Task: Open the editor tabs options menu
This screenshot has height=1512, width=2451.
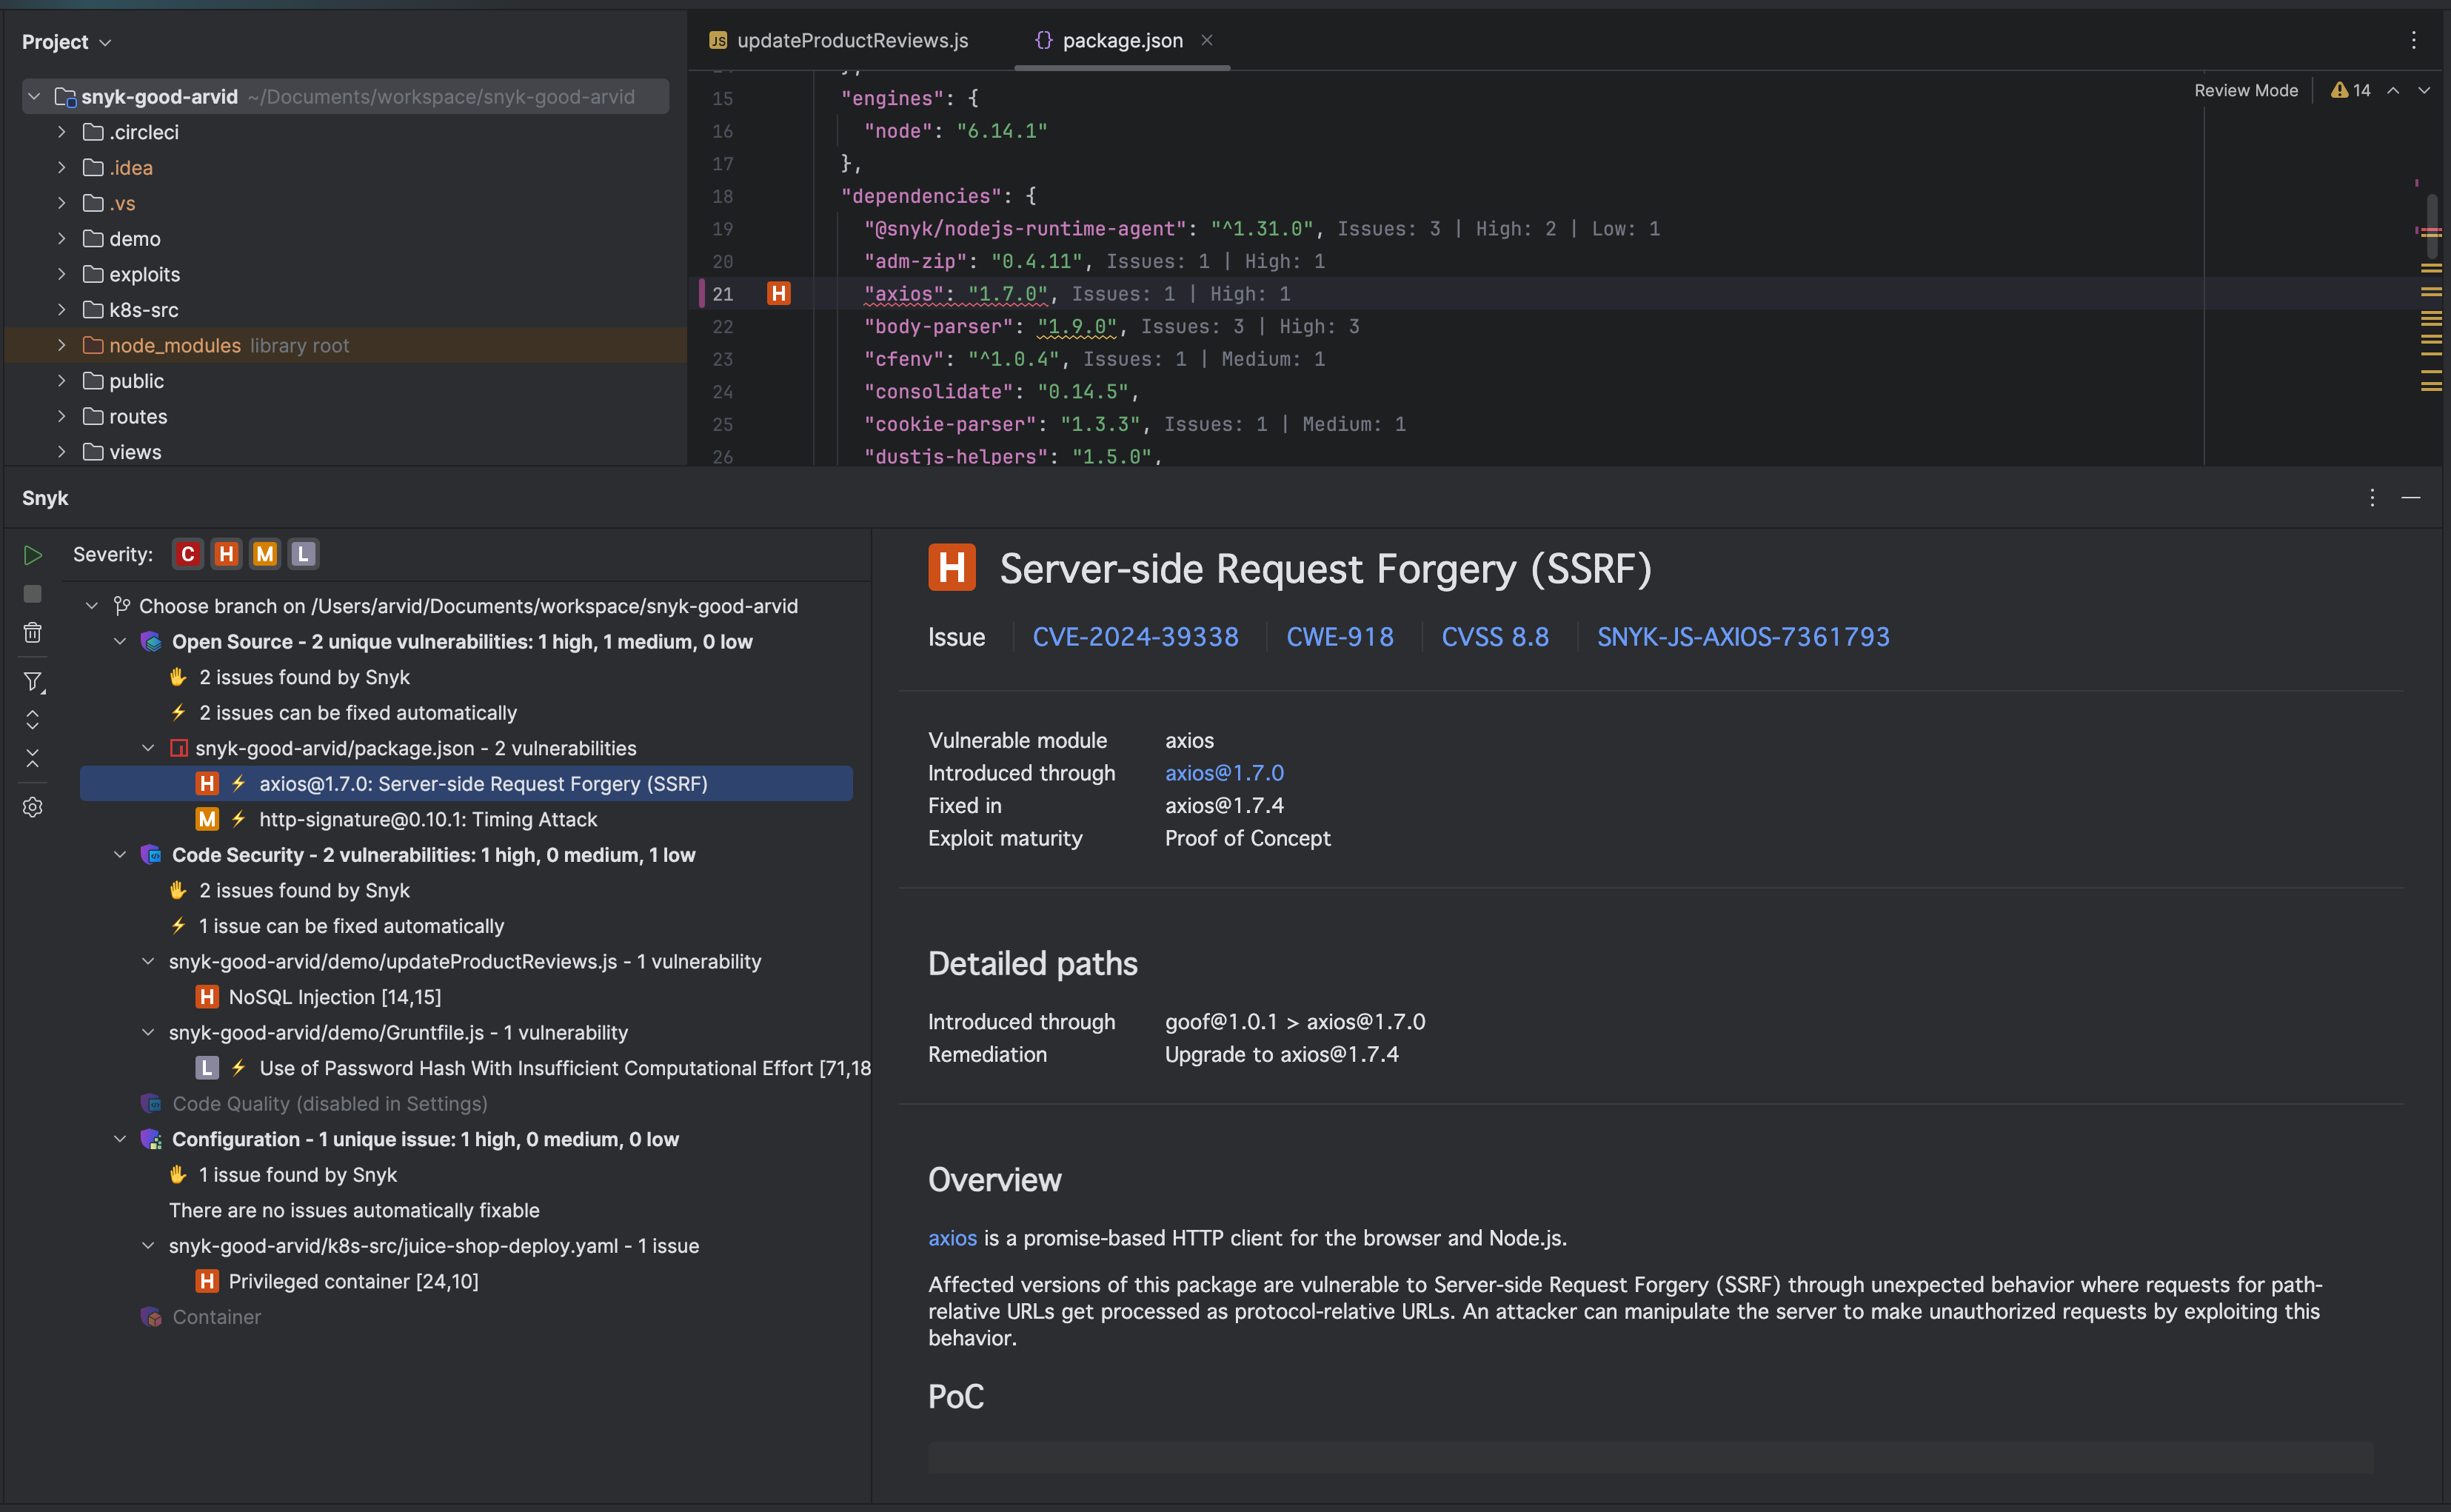Action: [2413, 41]
